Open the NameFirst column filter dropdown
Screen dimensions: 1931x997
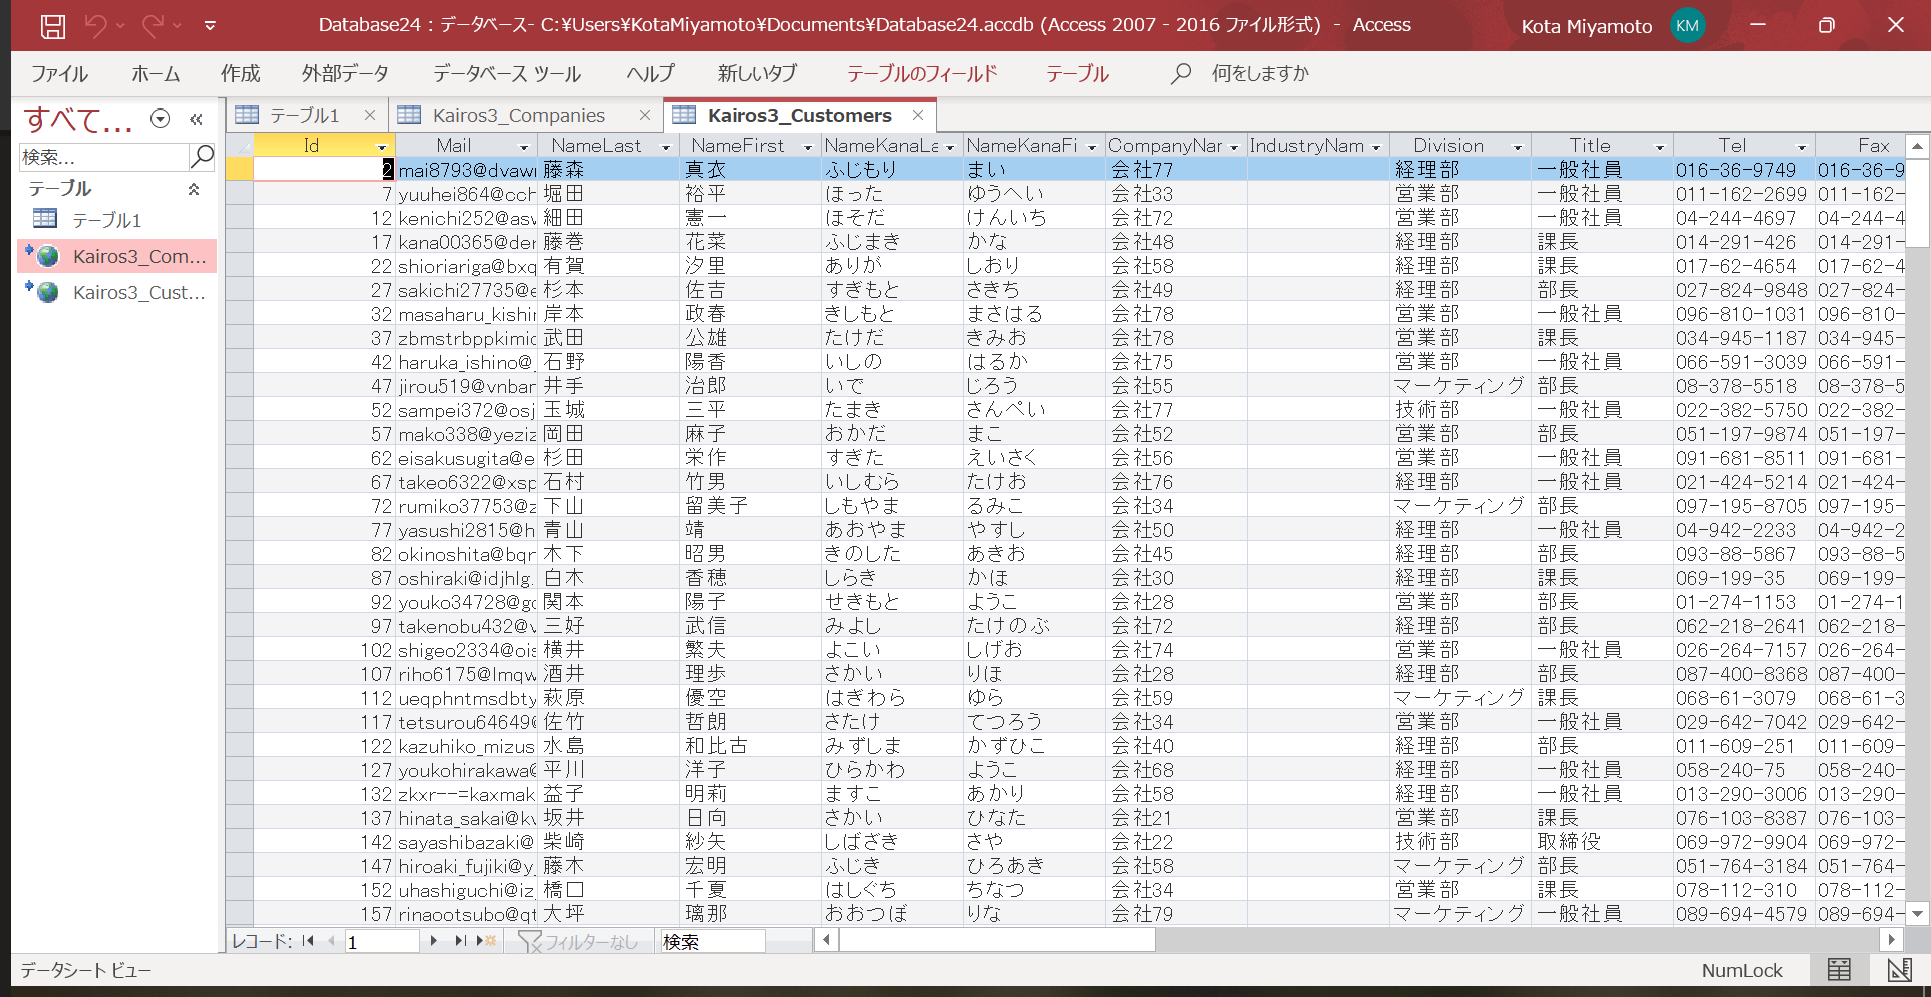tap(808, 147)
